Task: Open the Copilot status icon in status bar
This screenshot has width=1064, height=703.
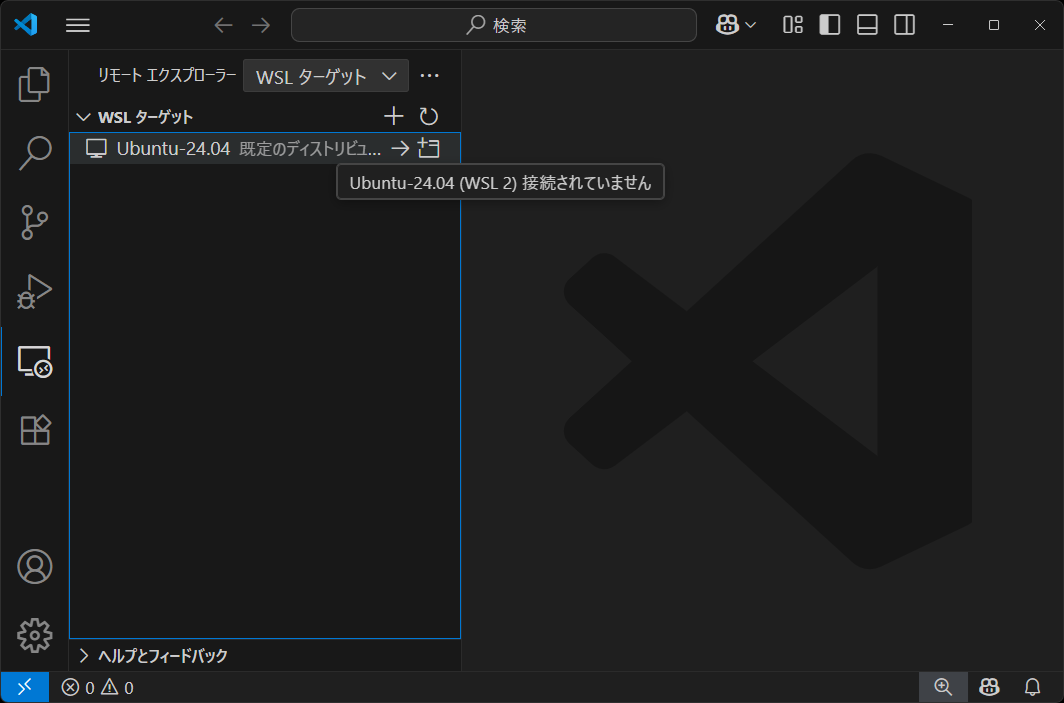Action: pyautogui.click(x=989, y=687)
